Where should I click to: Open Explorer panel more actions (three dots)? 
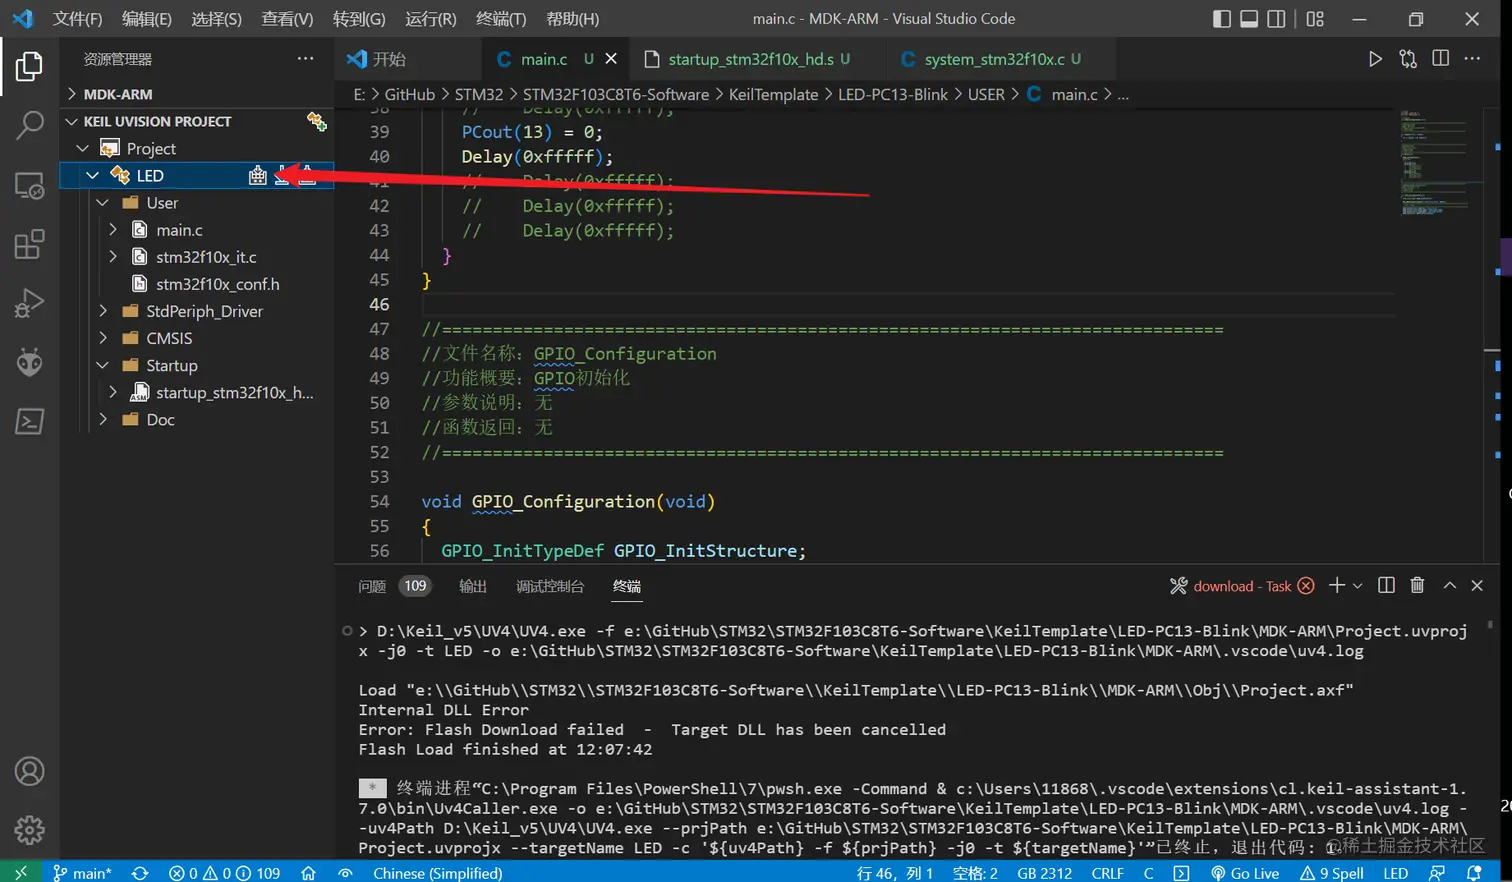click(x=305, y=59)
